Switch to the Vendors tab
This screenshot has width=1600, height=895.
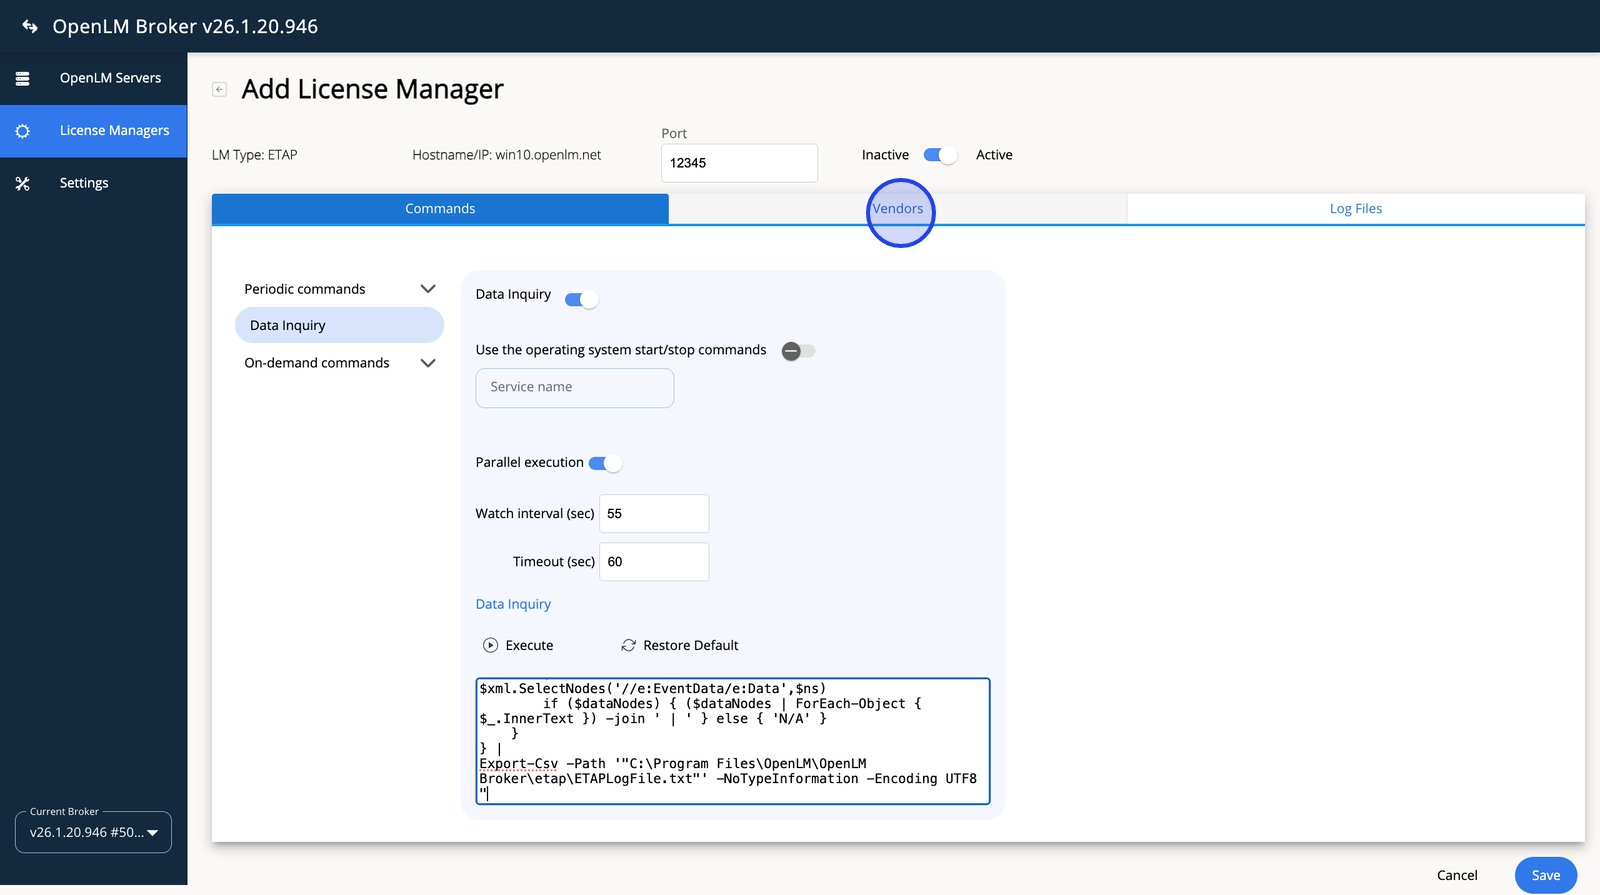[x=898, y=209]
